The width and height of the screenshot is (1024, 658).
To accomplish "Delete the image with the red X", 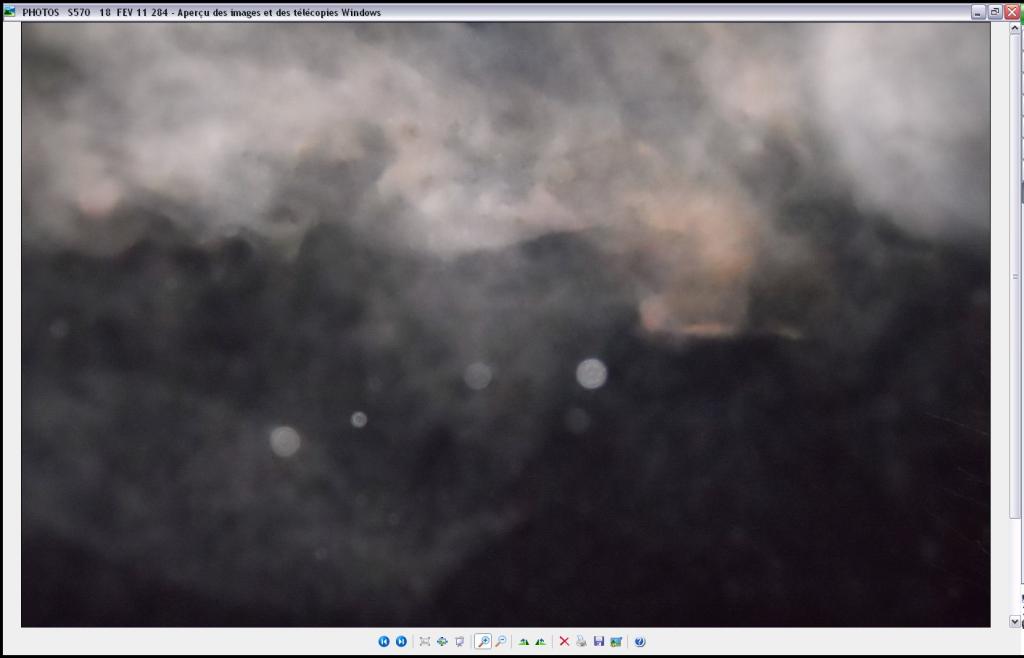I will coord(564,642).
